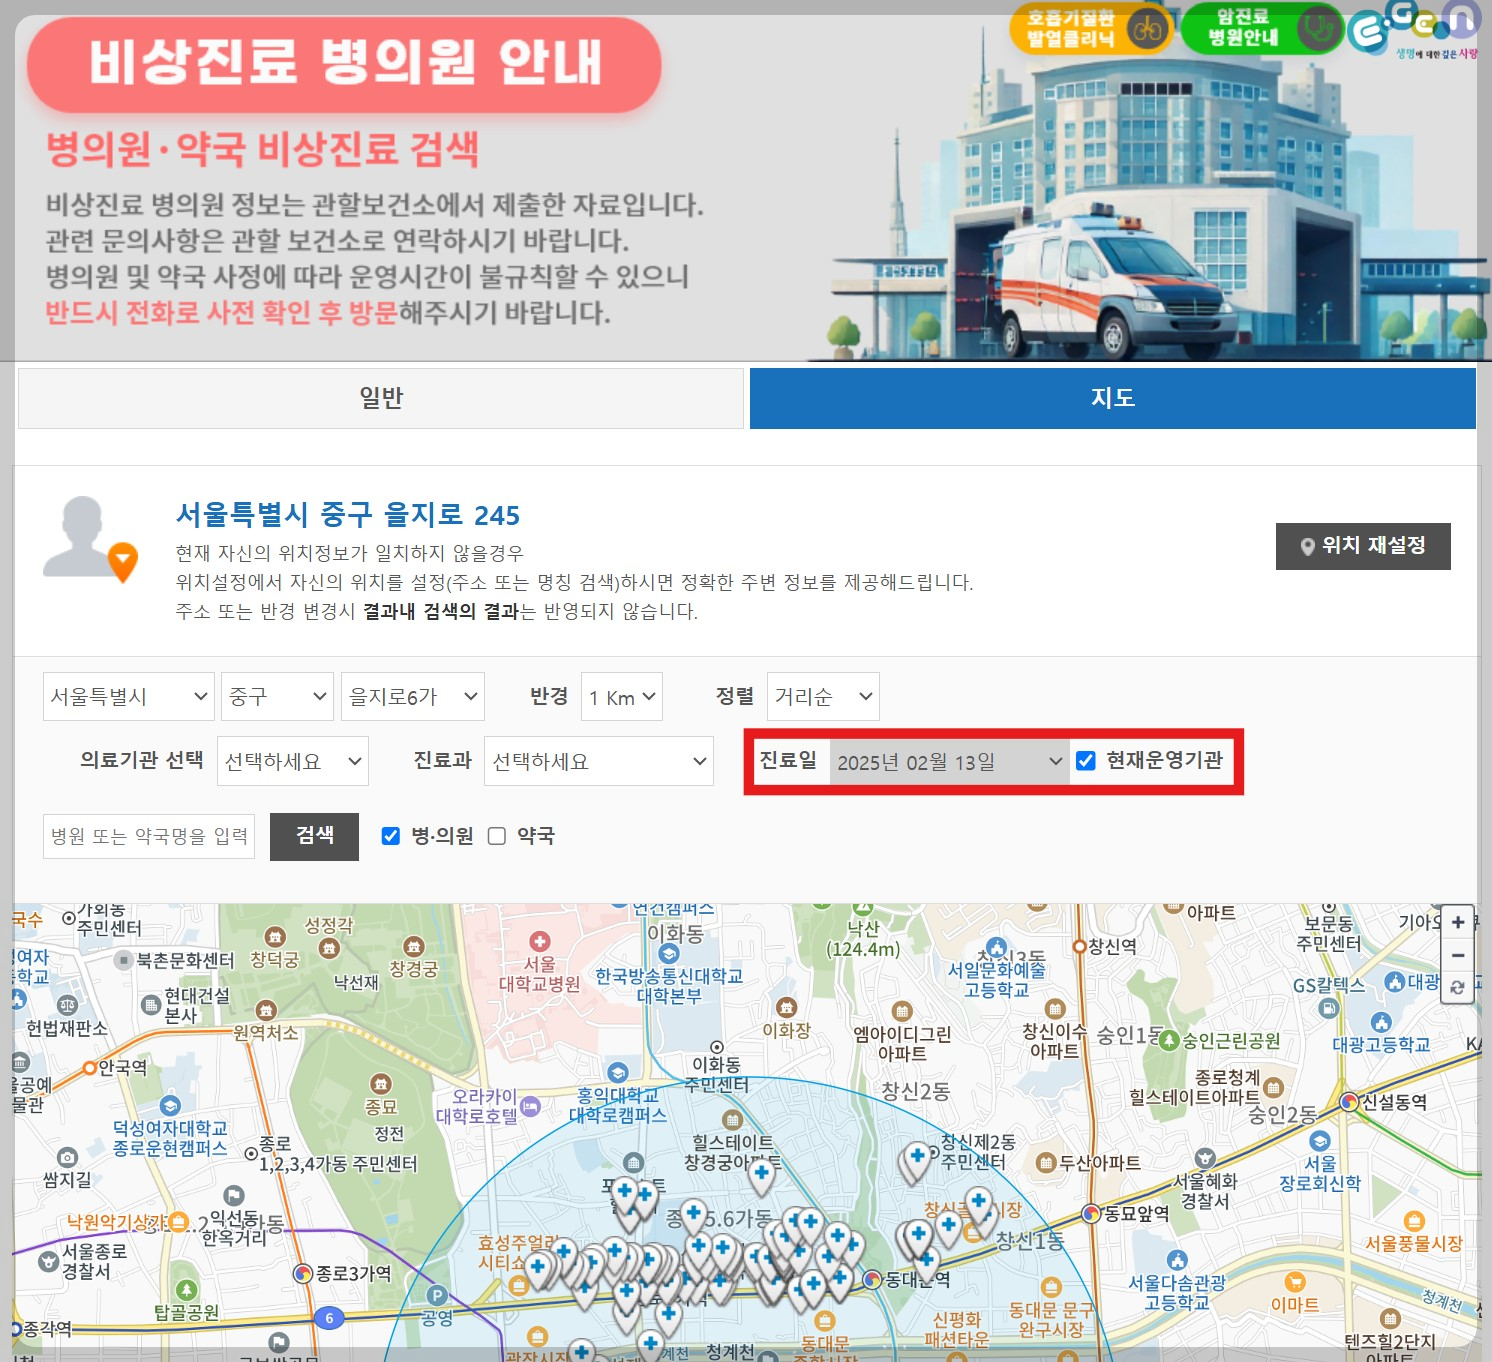Screen dimensions: 1492x1362
Task: Open the 진료일 date picker
Action: click(948, 760)
